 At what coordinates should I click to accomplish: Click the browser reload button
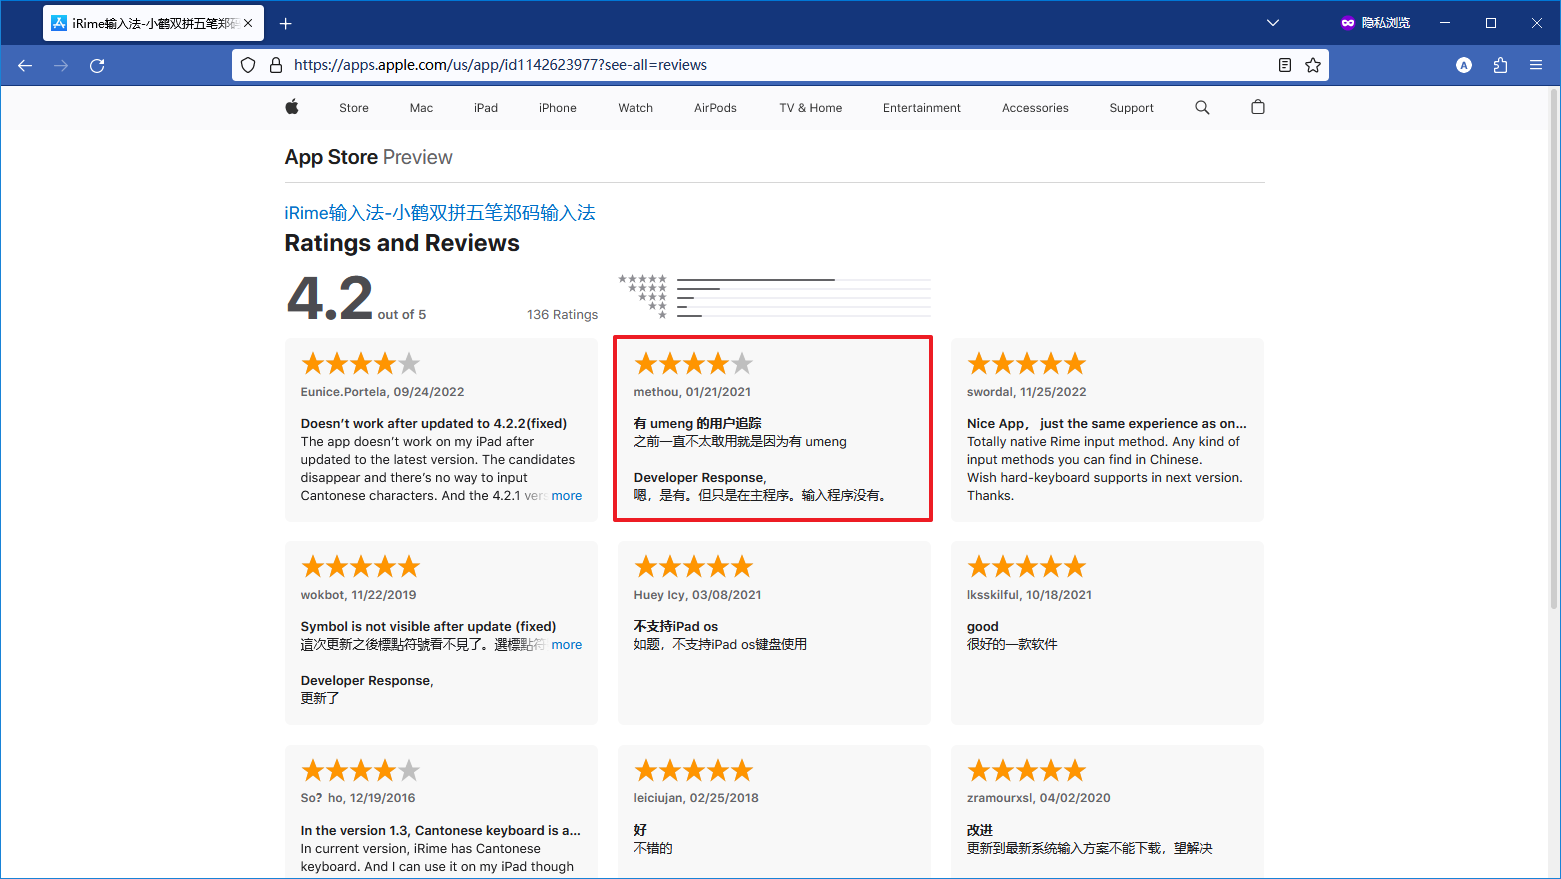click(x=97, y=65)
